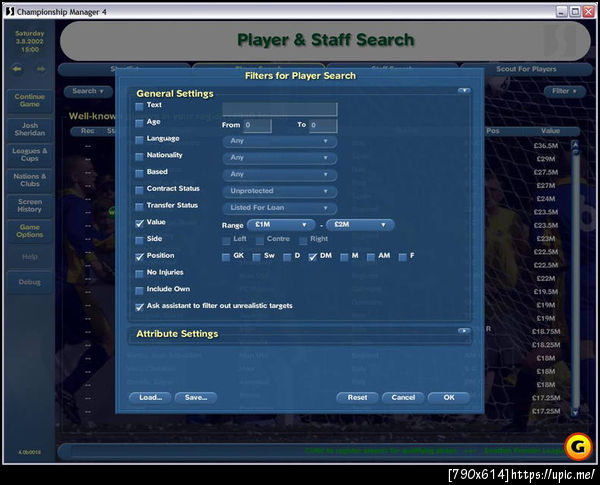Go back with the left arrow icon
This screenshot has height=485, width=600.
(x=17, y=69)
